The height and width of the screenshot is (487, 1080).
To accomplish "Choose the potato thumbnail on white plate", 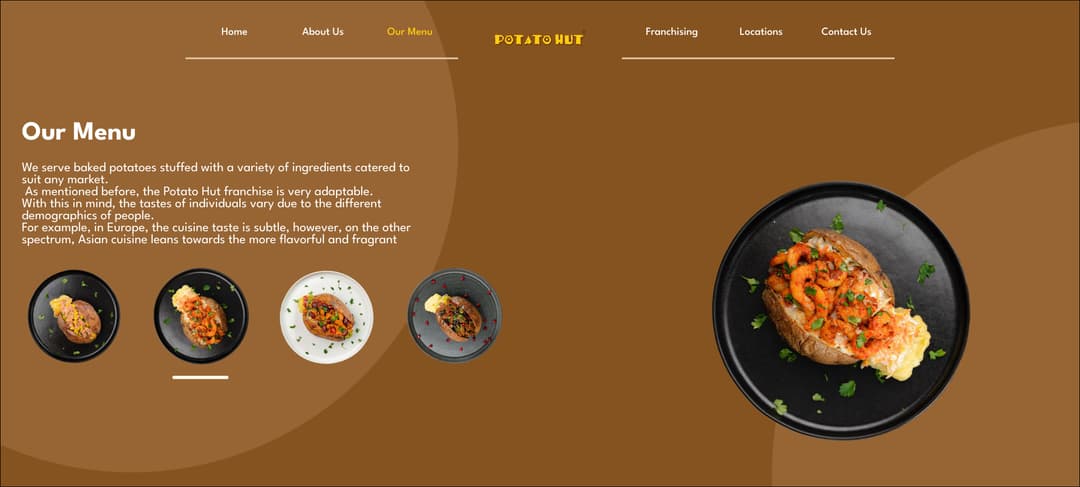I will (326, 317).
